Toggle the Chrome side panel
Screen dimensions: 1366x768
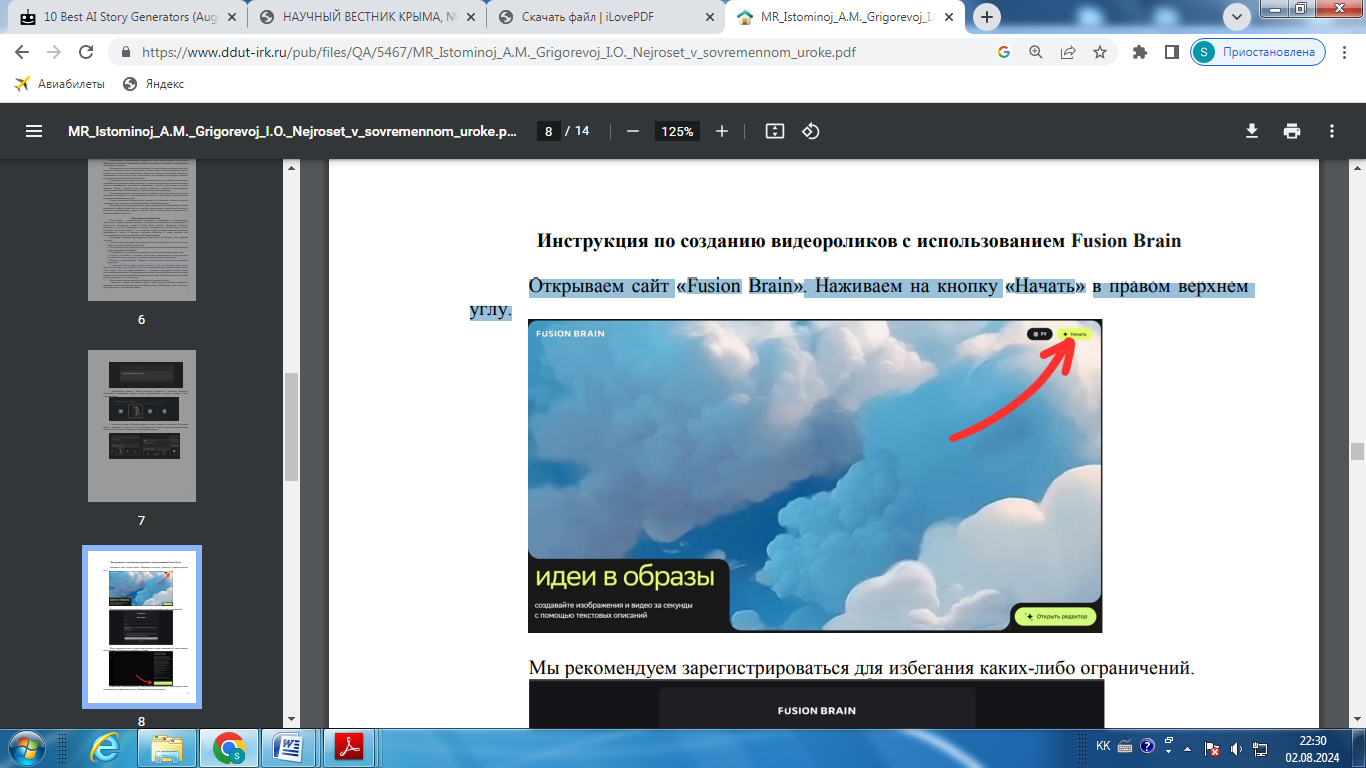(x=1171, y=52)
